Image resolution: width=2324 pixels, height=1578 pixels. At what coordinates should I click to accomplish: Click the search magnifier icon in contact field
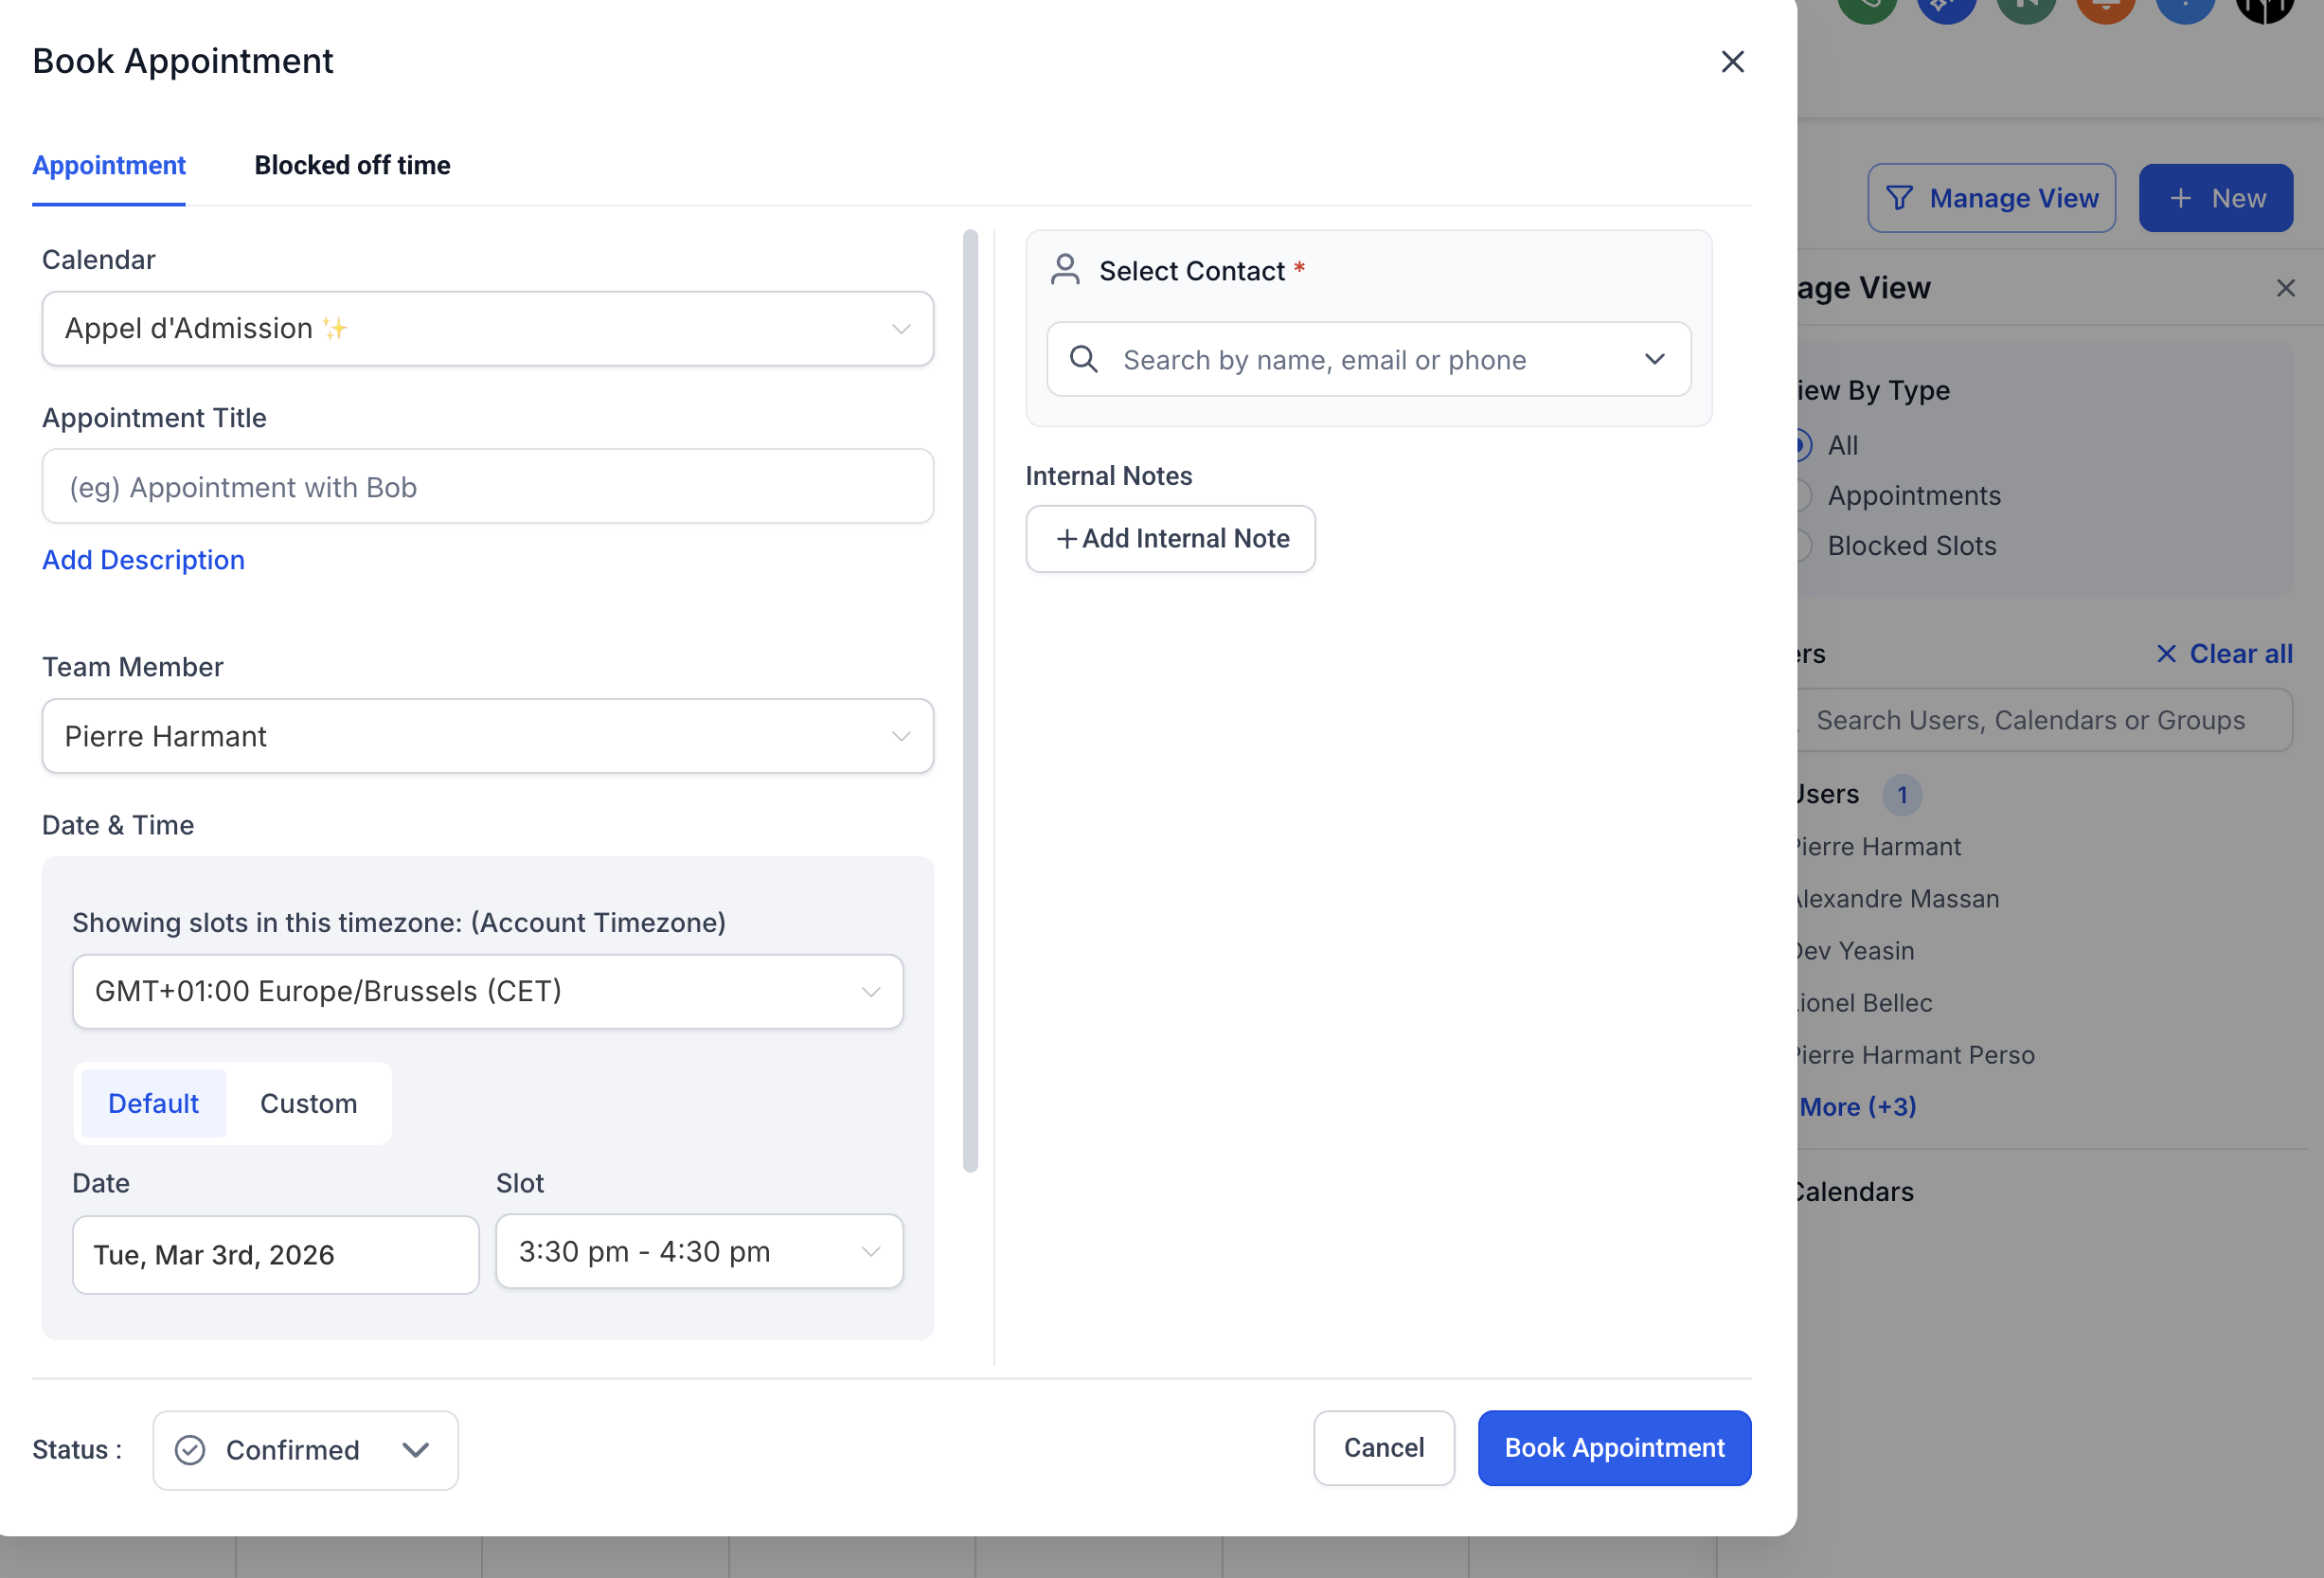1084,359
